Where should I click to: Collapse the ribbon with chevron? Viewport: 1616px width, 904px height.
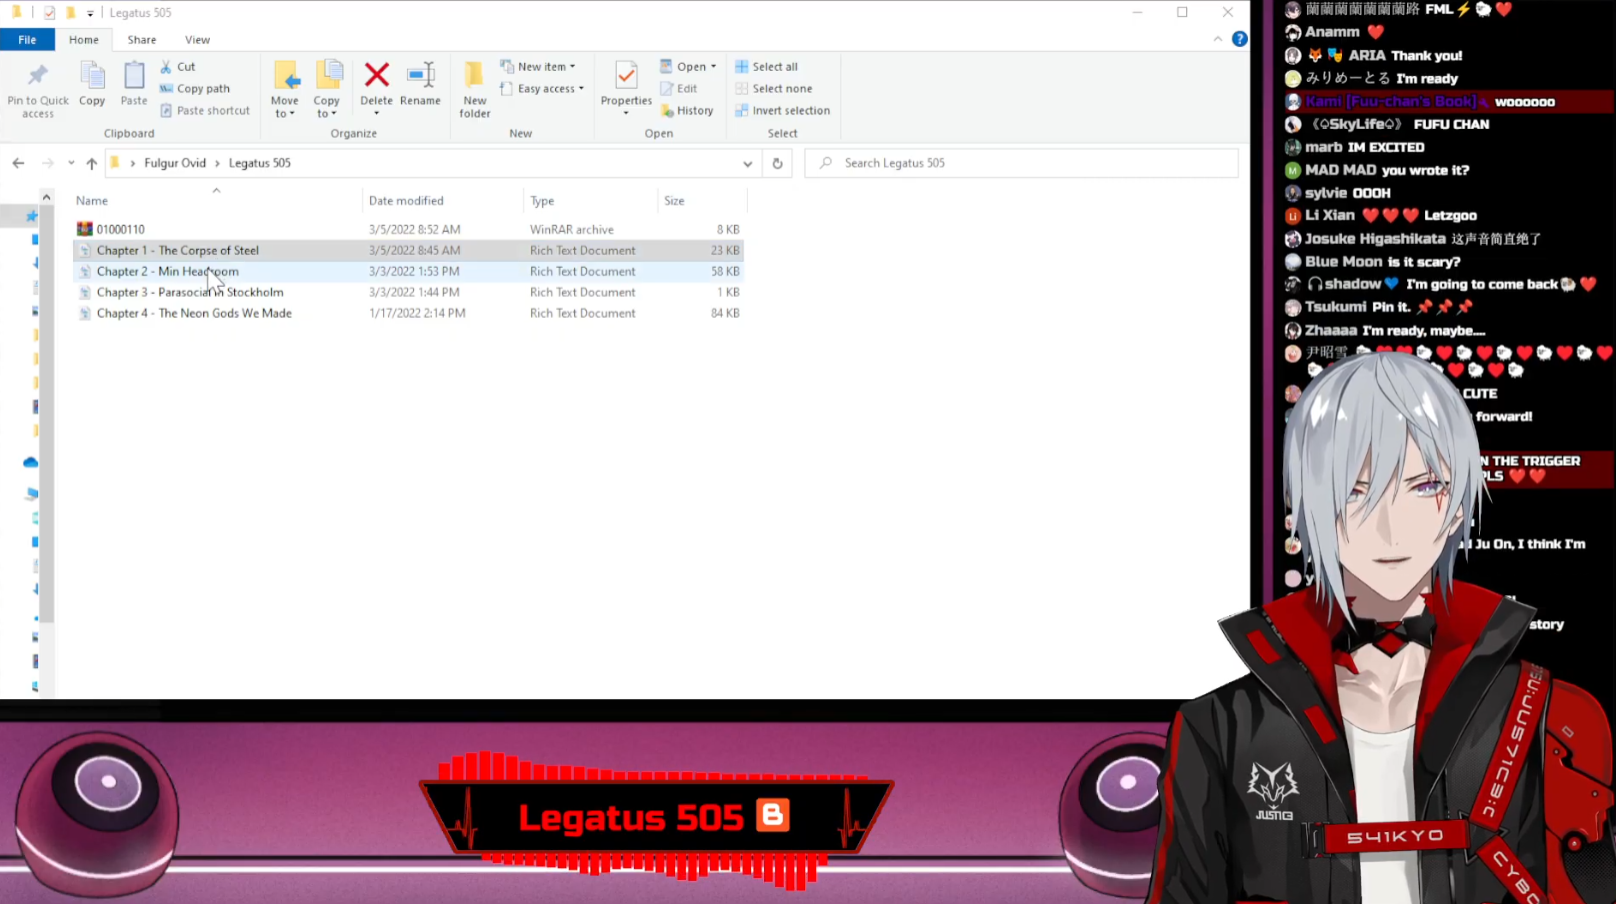point(1217,39)
